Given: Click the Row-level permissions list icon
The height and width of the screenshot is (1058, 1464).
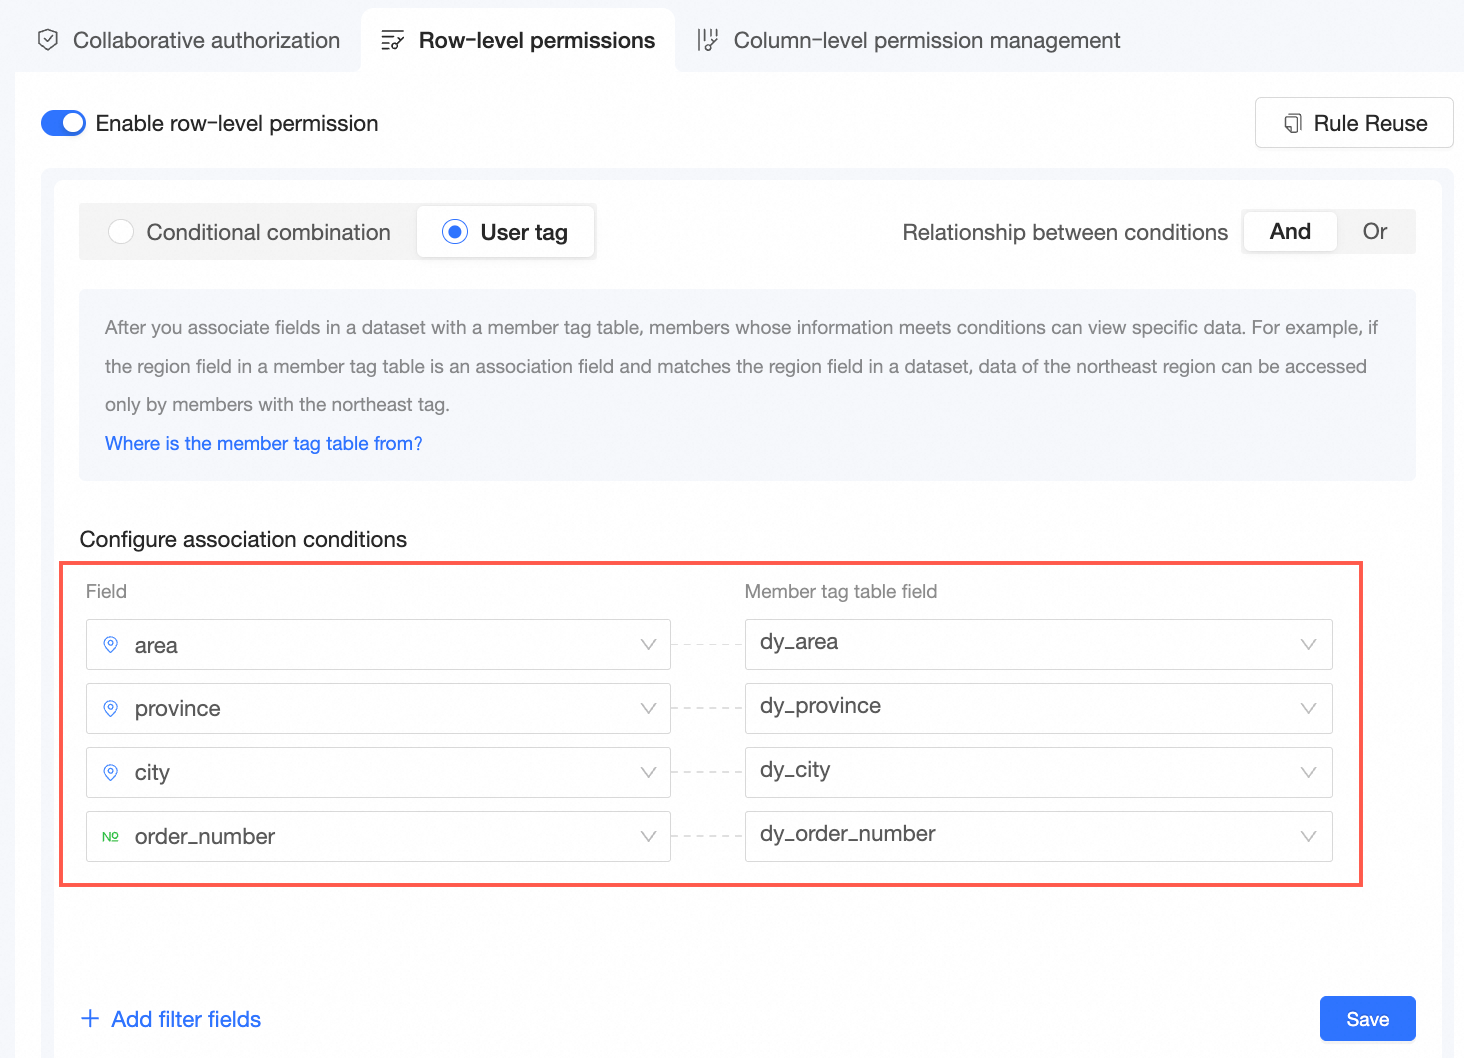Looking at the screenshot, I should [x=392, y=41].
